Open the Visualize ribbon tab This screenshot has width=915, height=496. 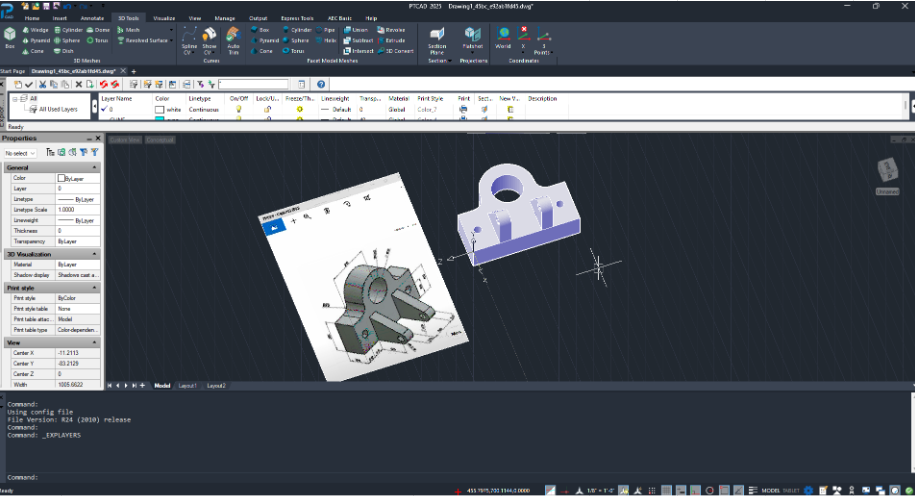pos(164,18)
